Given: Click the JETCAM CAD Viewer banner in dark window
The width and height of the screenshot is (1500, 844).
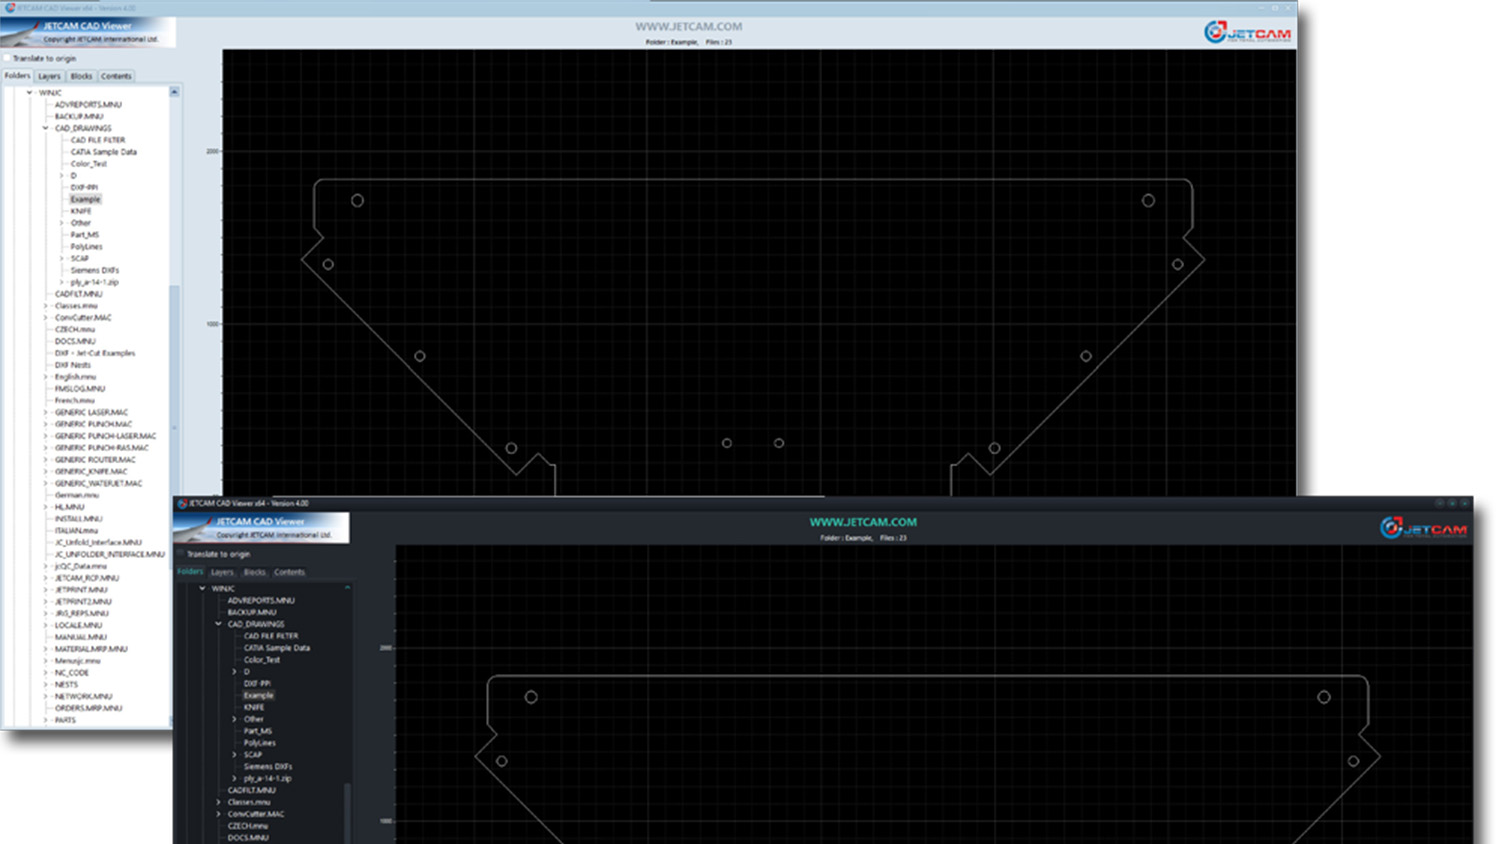Looking at the screenshot, I should coord(261,527).
